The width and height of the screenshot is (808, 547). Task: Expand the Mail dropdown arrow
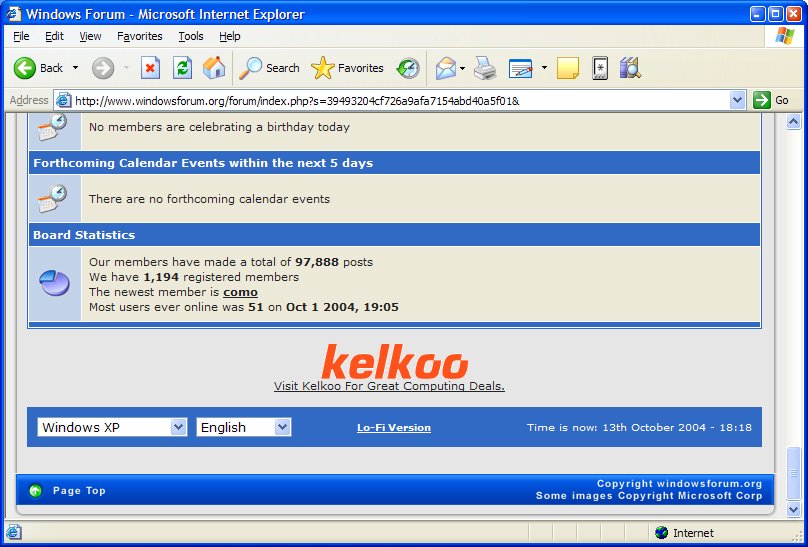pos(462,68)
